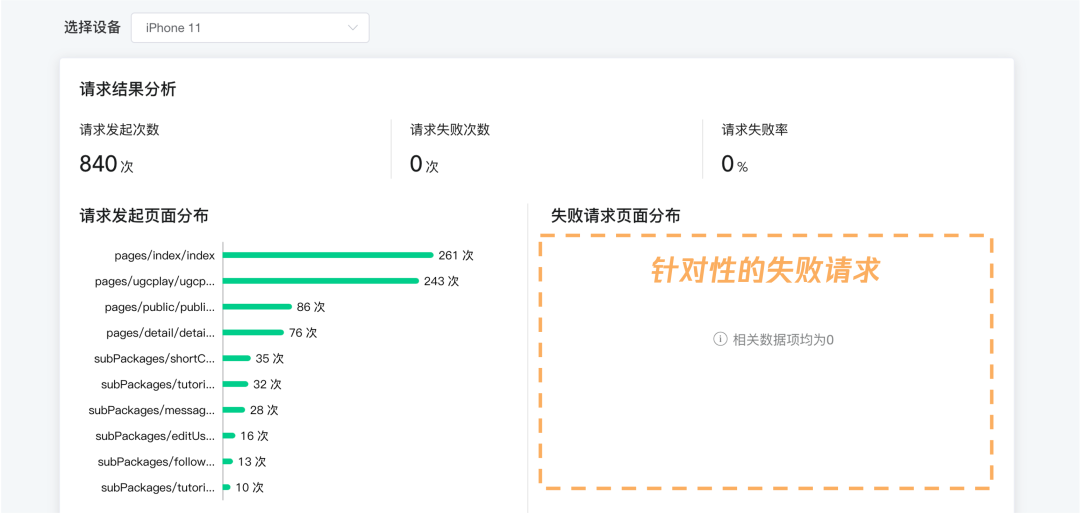This screenshot has height=514, width=1080.
Task: Click the 请求失败率 0% value
Action: click(734, 164)
